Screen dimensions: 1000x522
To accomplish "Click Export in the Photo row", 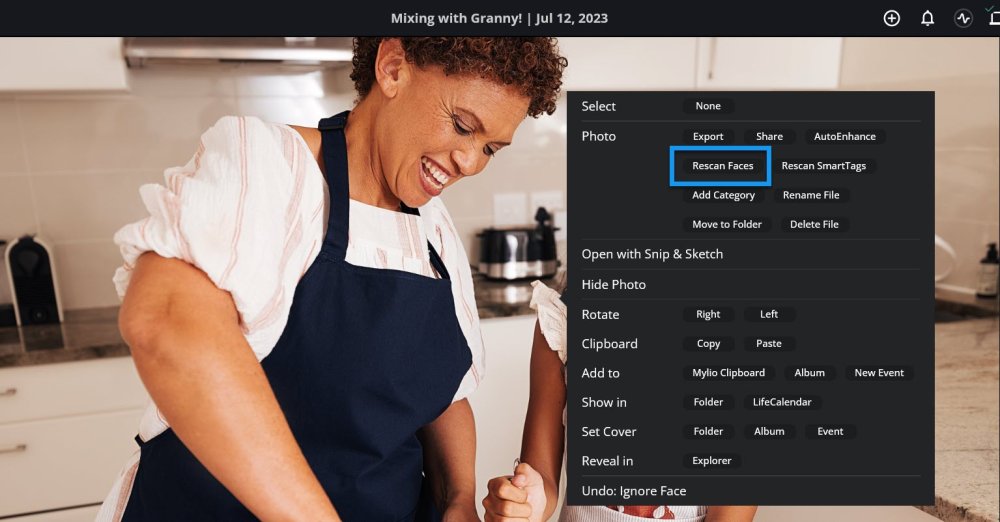I will (x=708, y=137).
